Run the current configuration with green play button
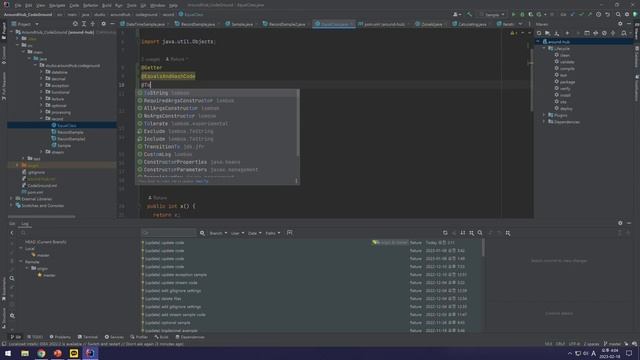The image size is (640, 360). (x=513, y=14)
